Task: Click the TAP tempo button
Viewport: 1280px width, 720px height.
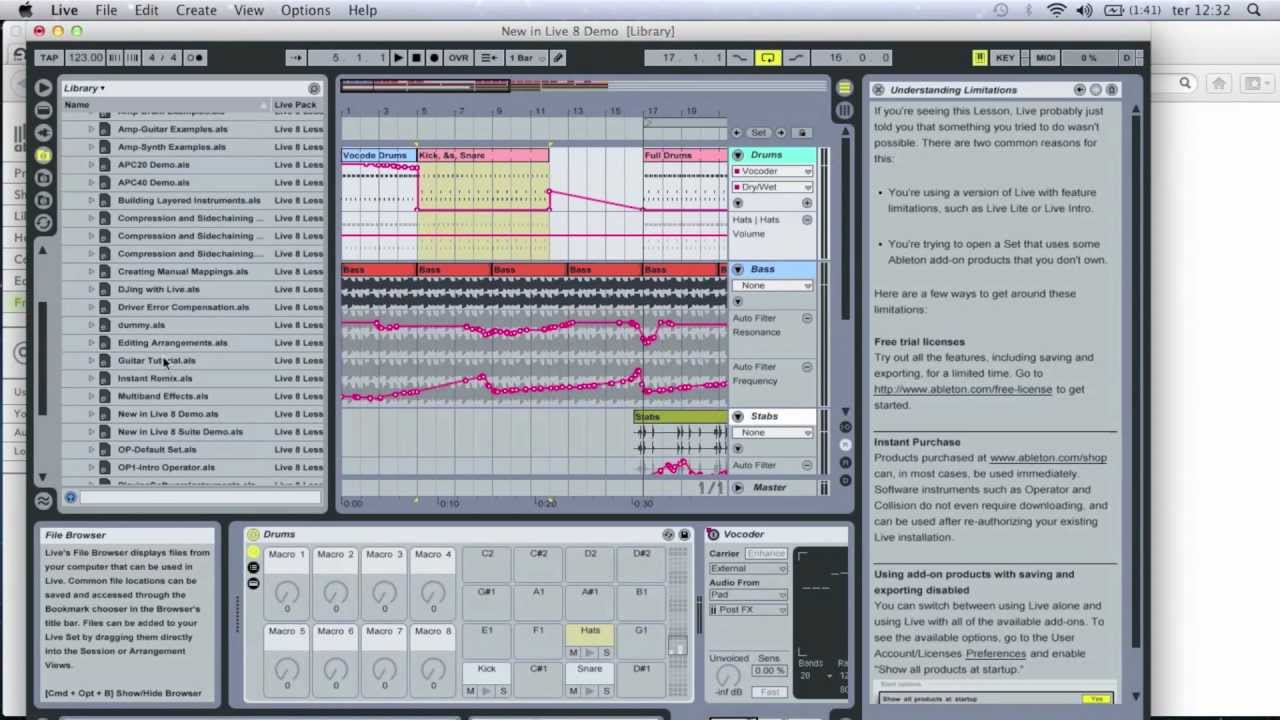Action: 49,58
